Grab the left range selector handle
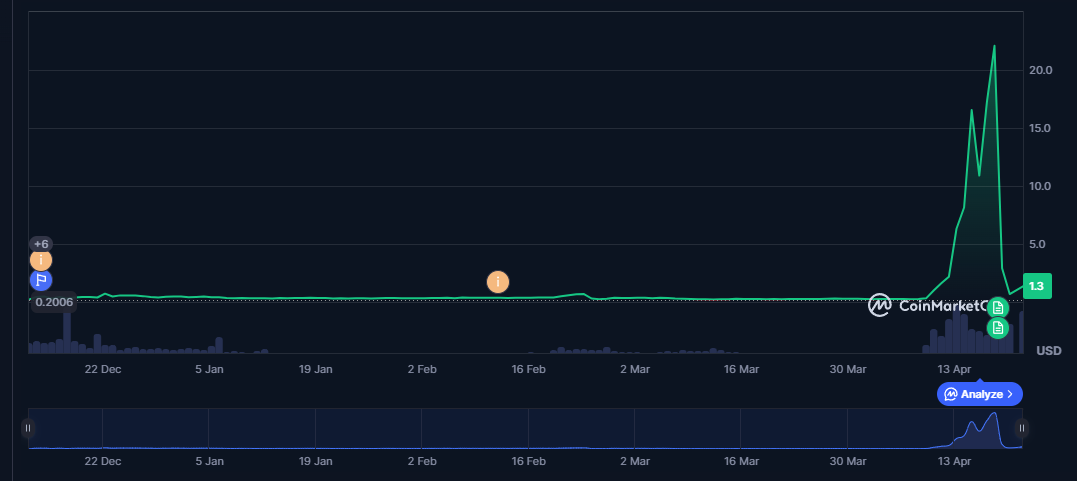Viewport: 1077px width, 481px height. 28,428
